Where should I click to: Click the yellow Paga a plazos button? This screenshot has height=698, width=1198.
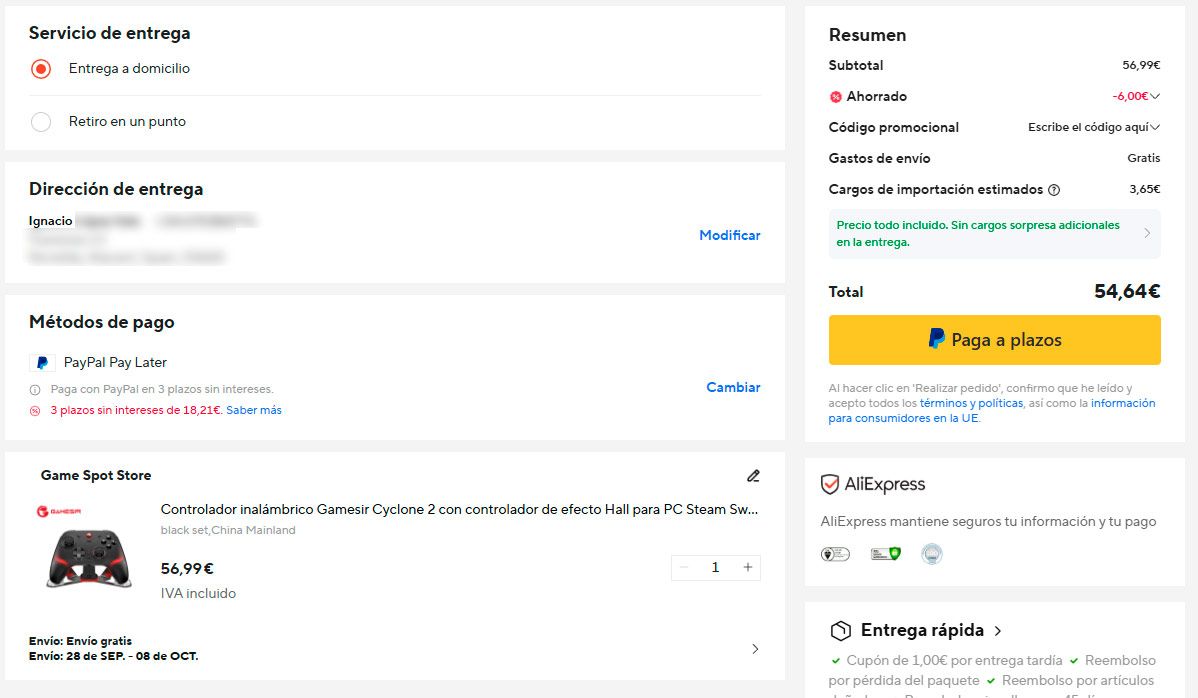(994, 340)
